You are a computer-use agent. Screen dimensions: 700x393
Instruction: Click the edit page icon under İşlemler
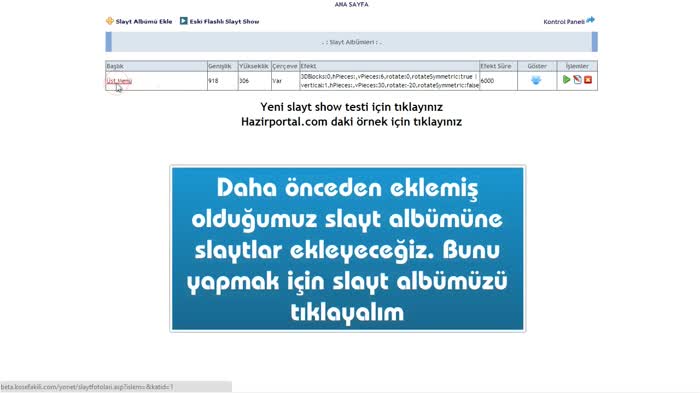pyautogui.click(x=577, y=79)
